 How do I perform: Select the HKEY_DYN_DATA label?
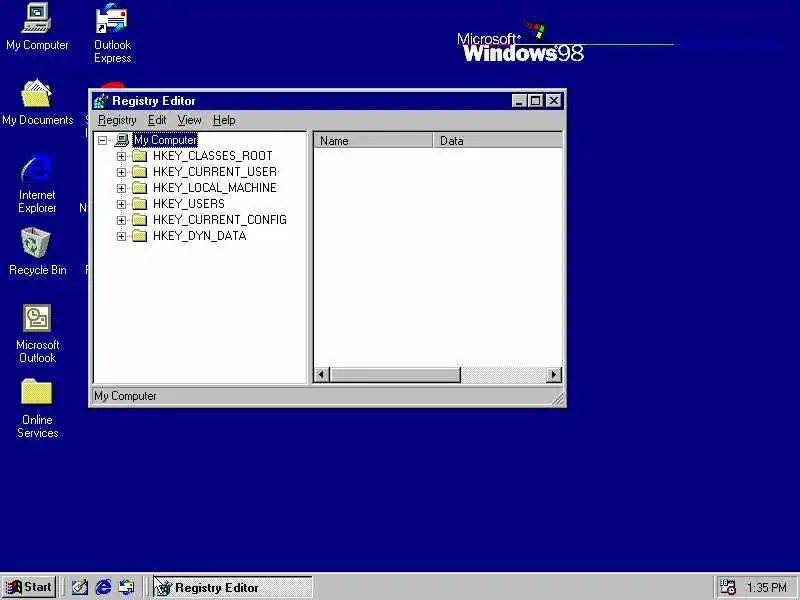(199, 236)
